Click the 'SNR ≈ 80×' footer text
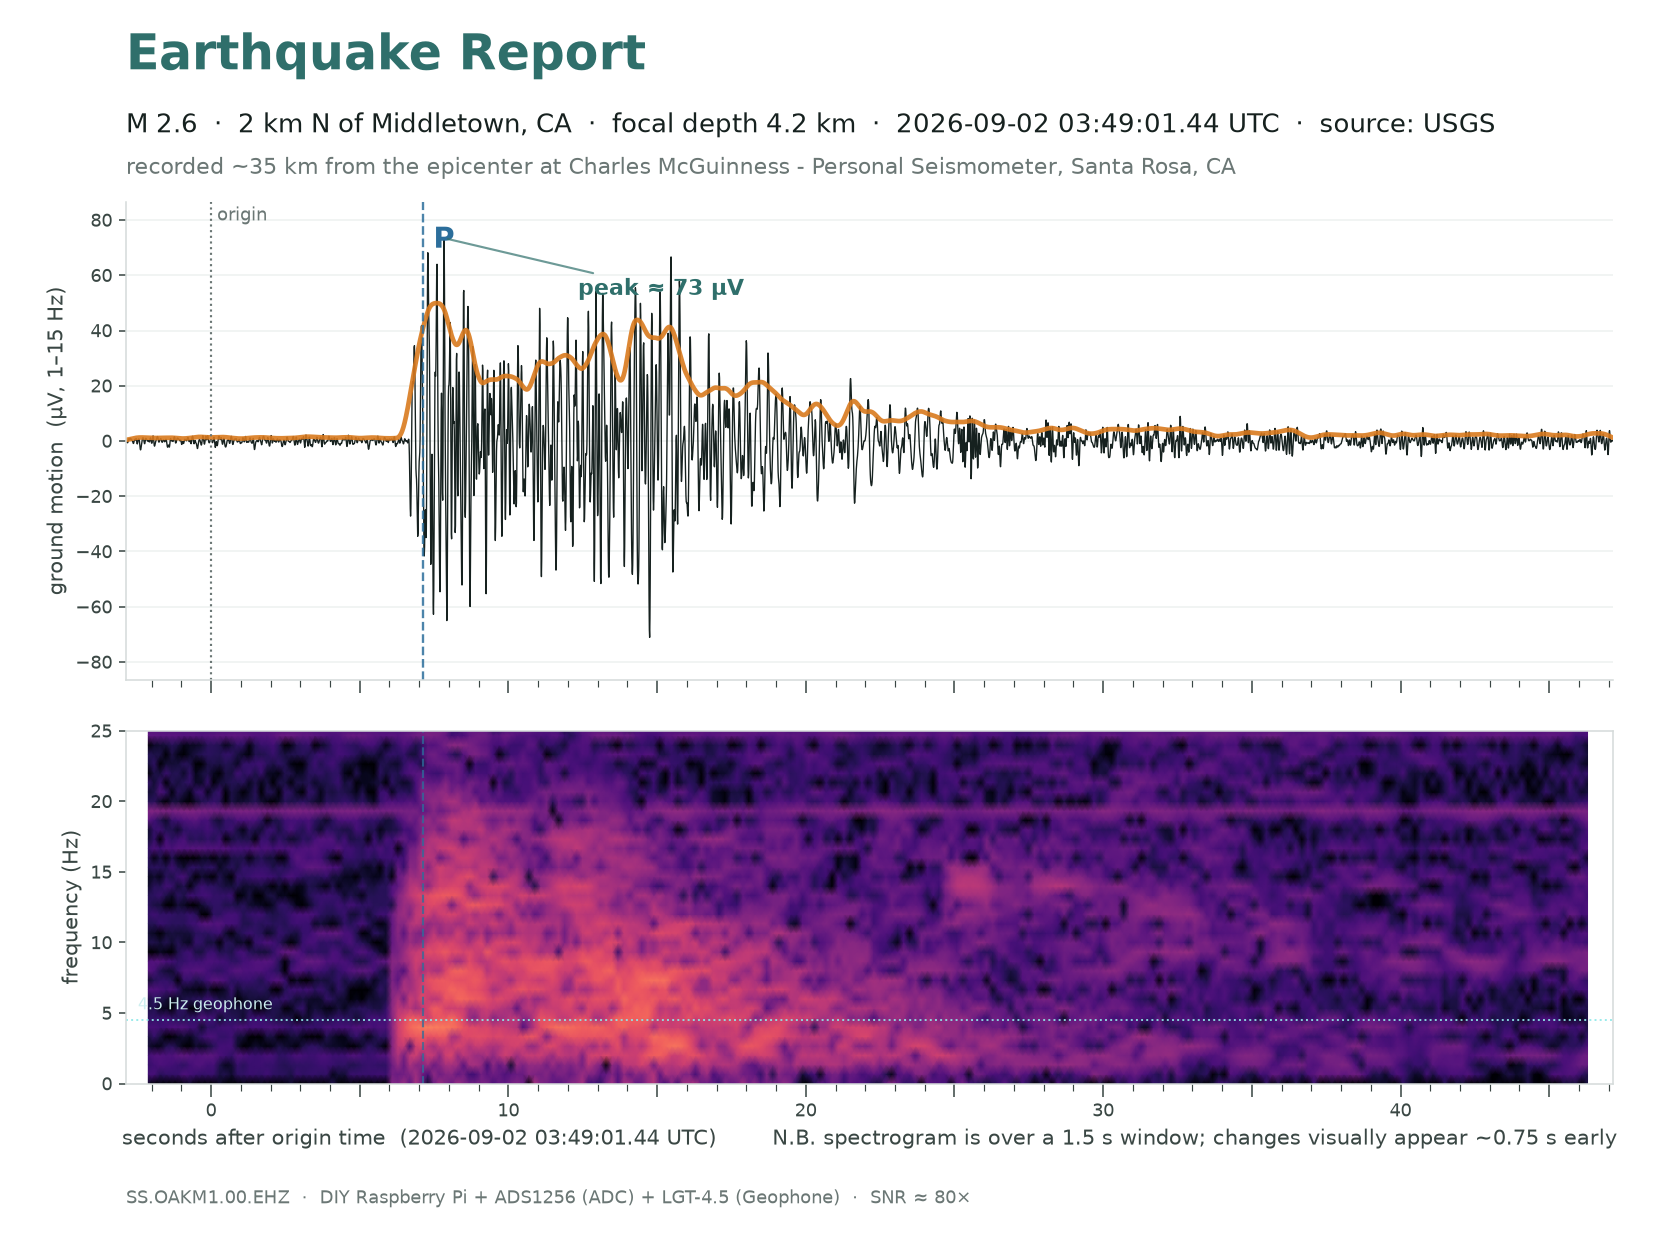The width and height of the screenshot is (1680, 1260). [x=920, y=1198]
